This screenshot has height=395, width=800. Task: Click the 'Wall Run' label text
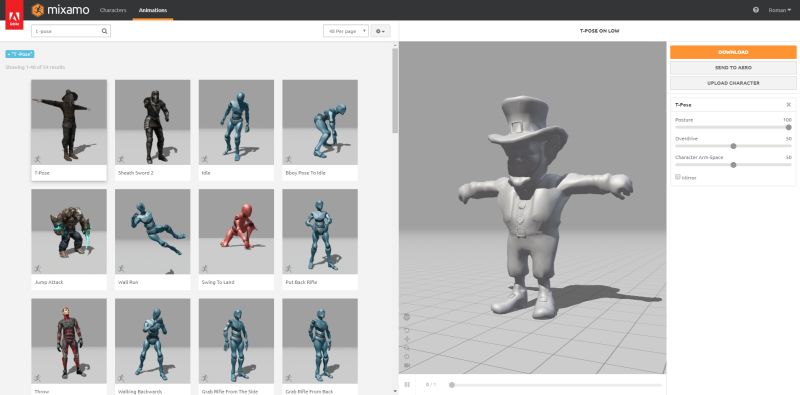point(128,282)
